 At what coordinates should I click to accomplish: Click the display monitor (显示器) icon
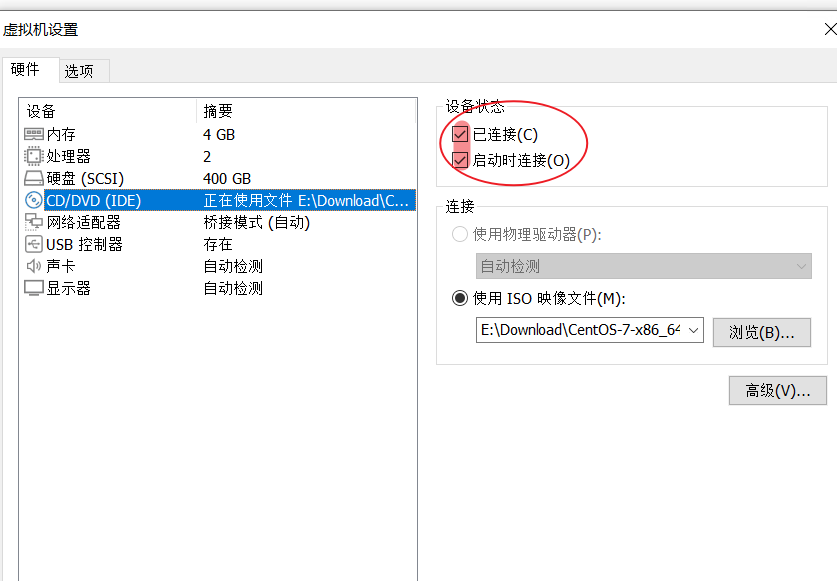(x=34, y=288)
